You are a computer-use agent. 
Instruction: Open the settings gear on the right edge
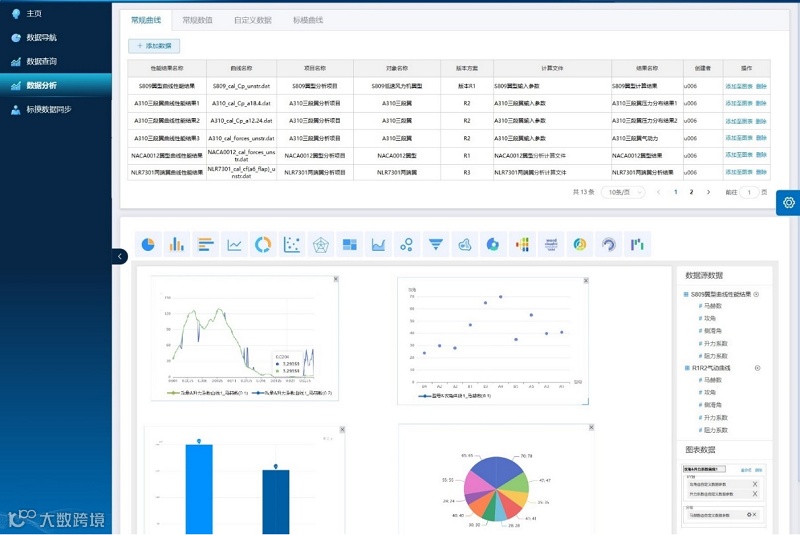point(788,202)
